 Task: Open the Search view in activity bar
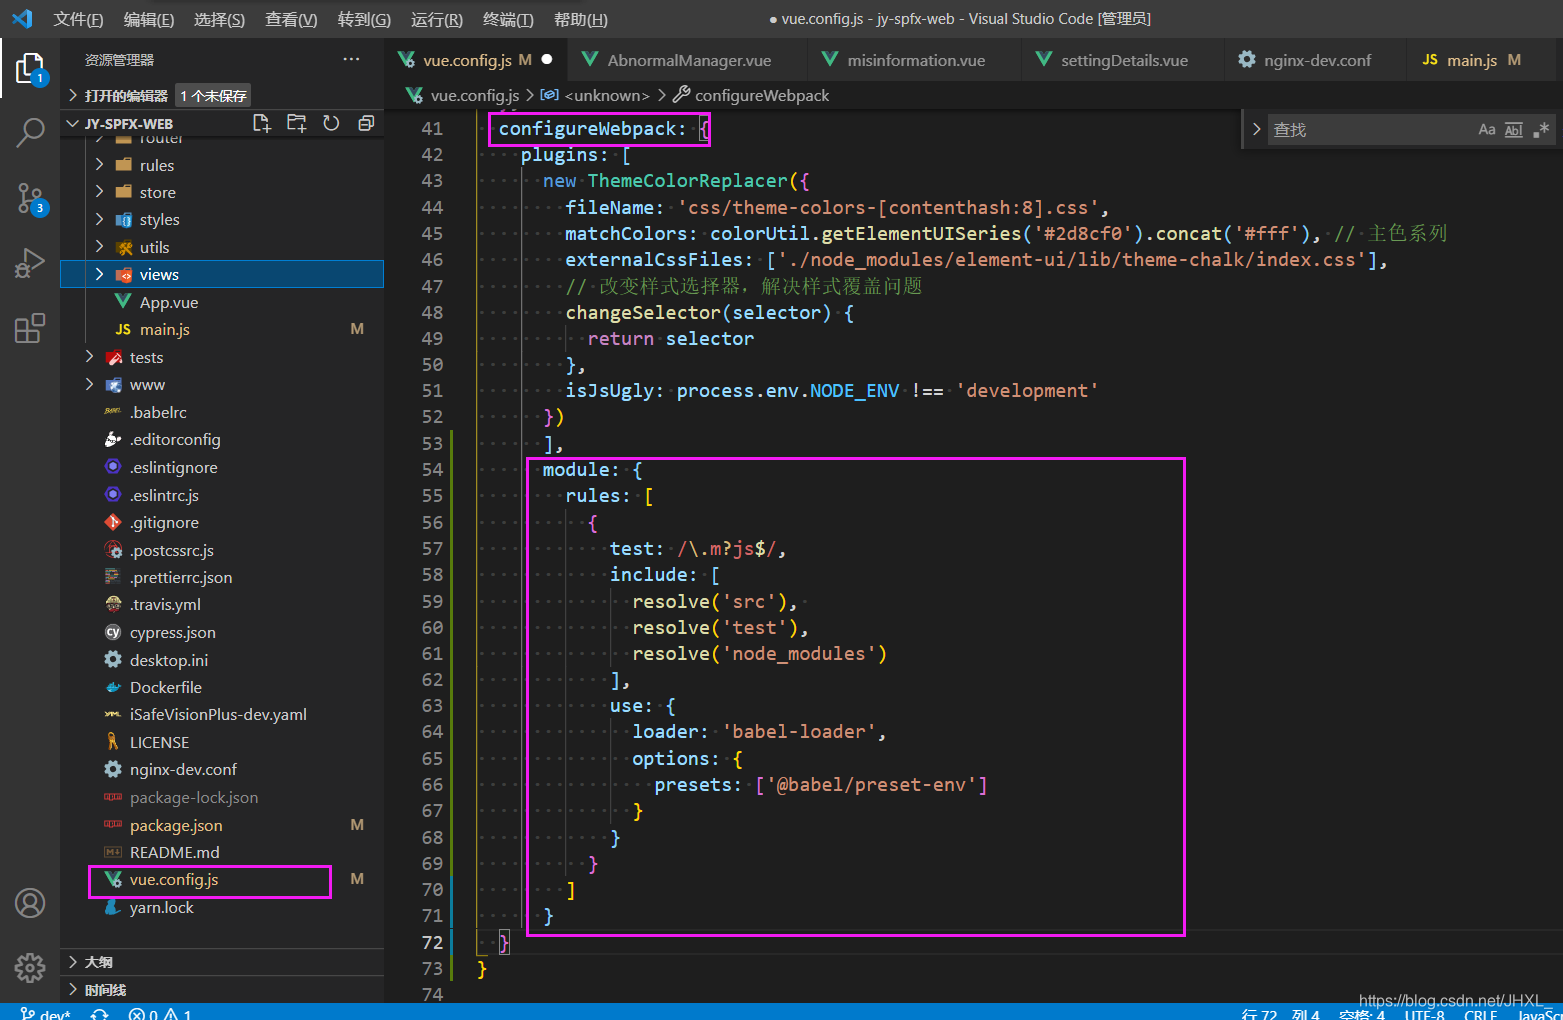(30, 132)
